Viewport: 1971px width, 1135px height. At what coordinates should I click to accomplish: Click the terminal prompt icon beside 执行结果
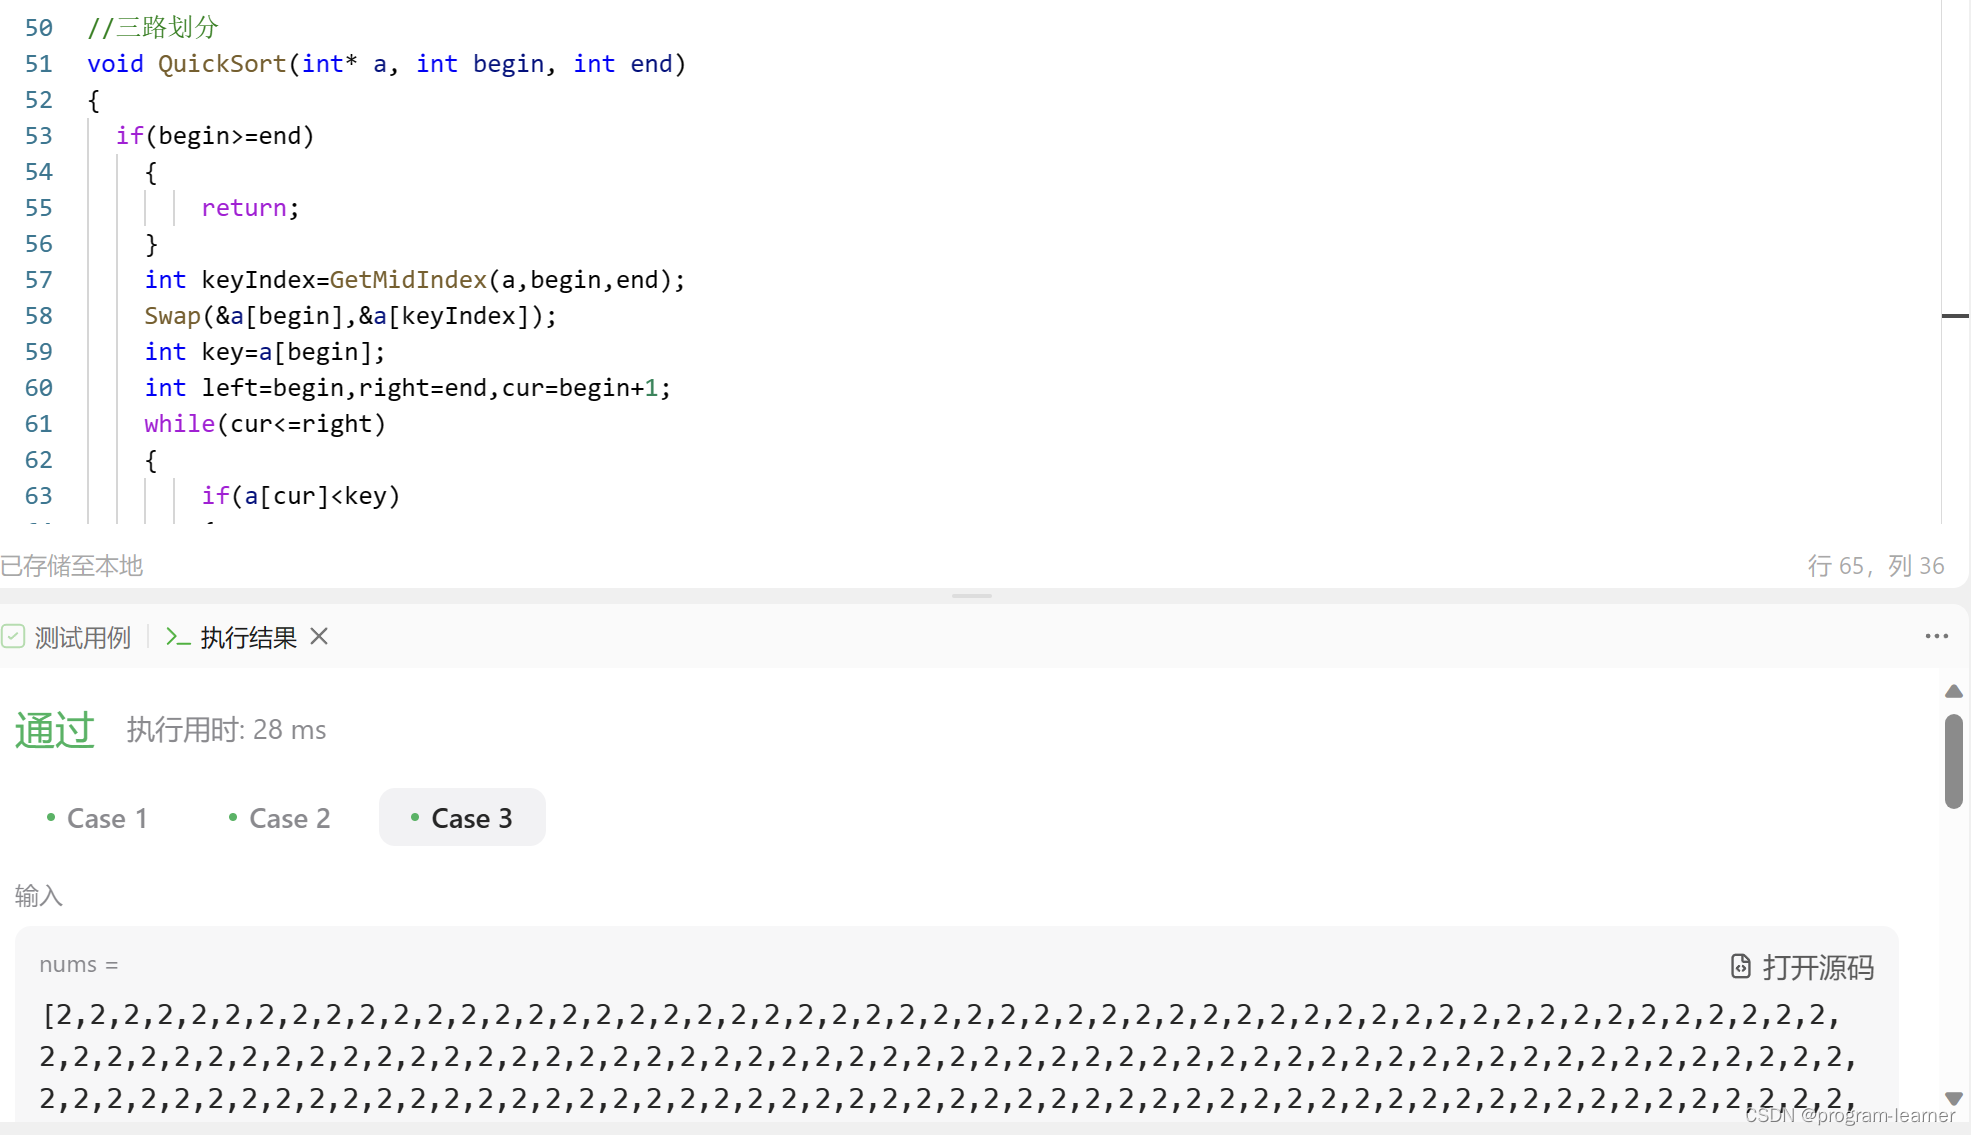click(178, 636)
